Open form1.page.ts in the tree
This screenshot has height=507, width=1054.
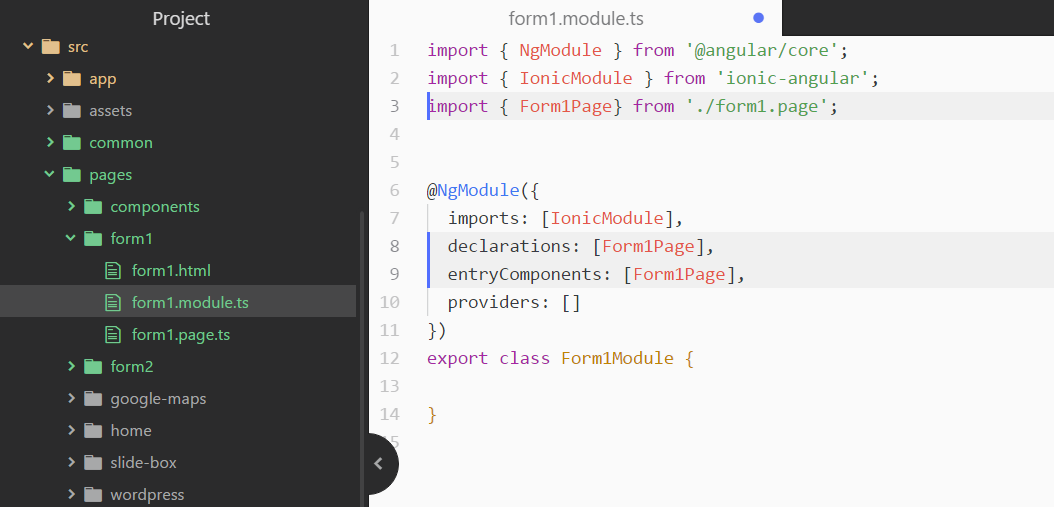(x=181, y=334)
